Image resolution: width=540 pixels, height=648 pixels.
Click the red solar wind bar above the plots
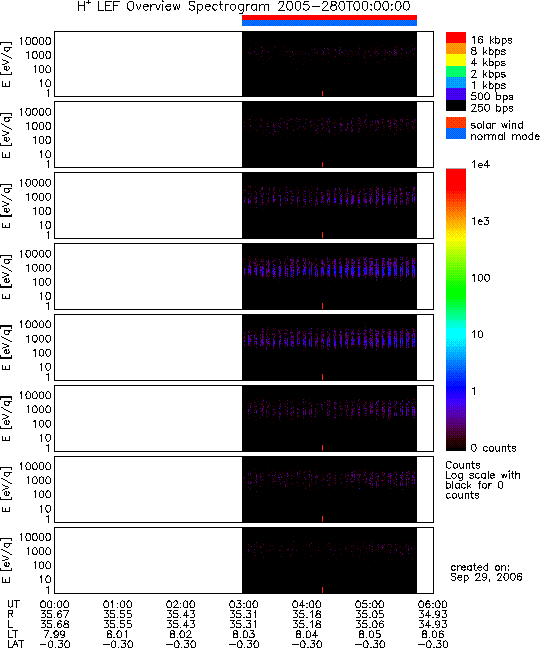pyautogui.click(x=329, y=18)
